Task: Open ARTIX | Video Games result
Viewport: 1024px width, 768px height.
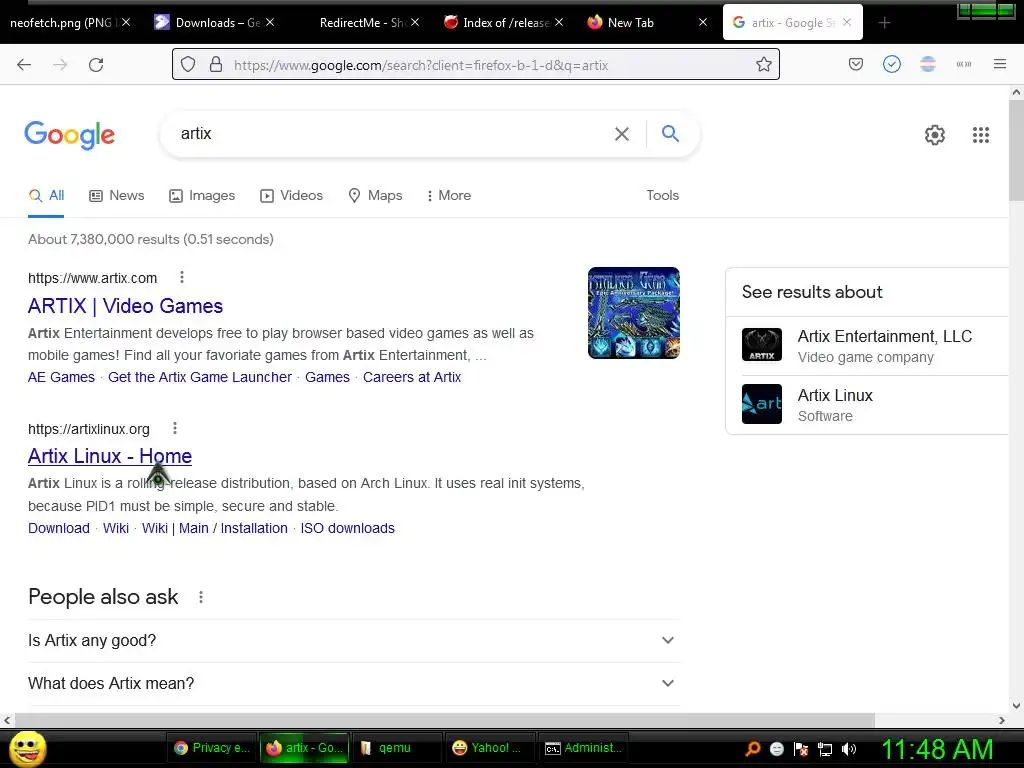Action: point(125,306)
